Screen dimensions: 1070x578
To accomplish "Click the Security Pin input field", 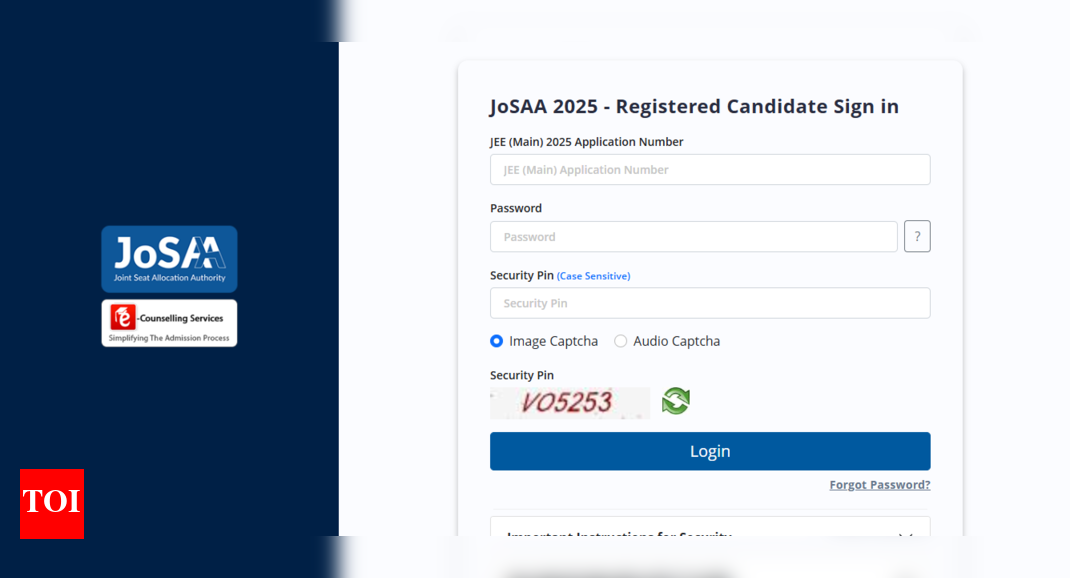I will 709,303.
